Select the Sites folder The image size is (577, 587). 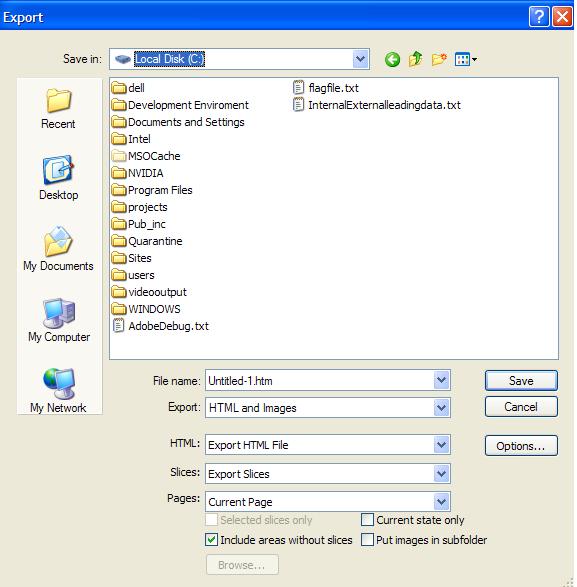(x=131, y=258)
